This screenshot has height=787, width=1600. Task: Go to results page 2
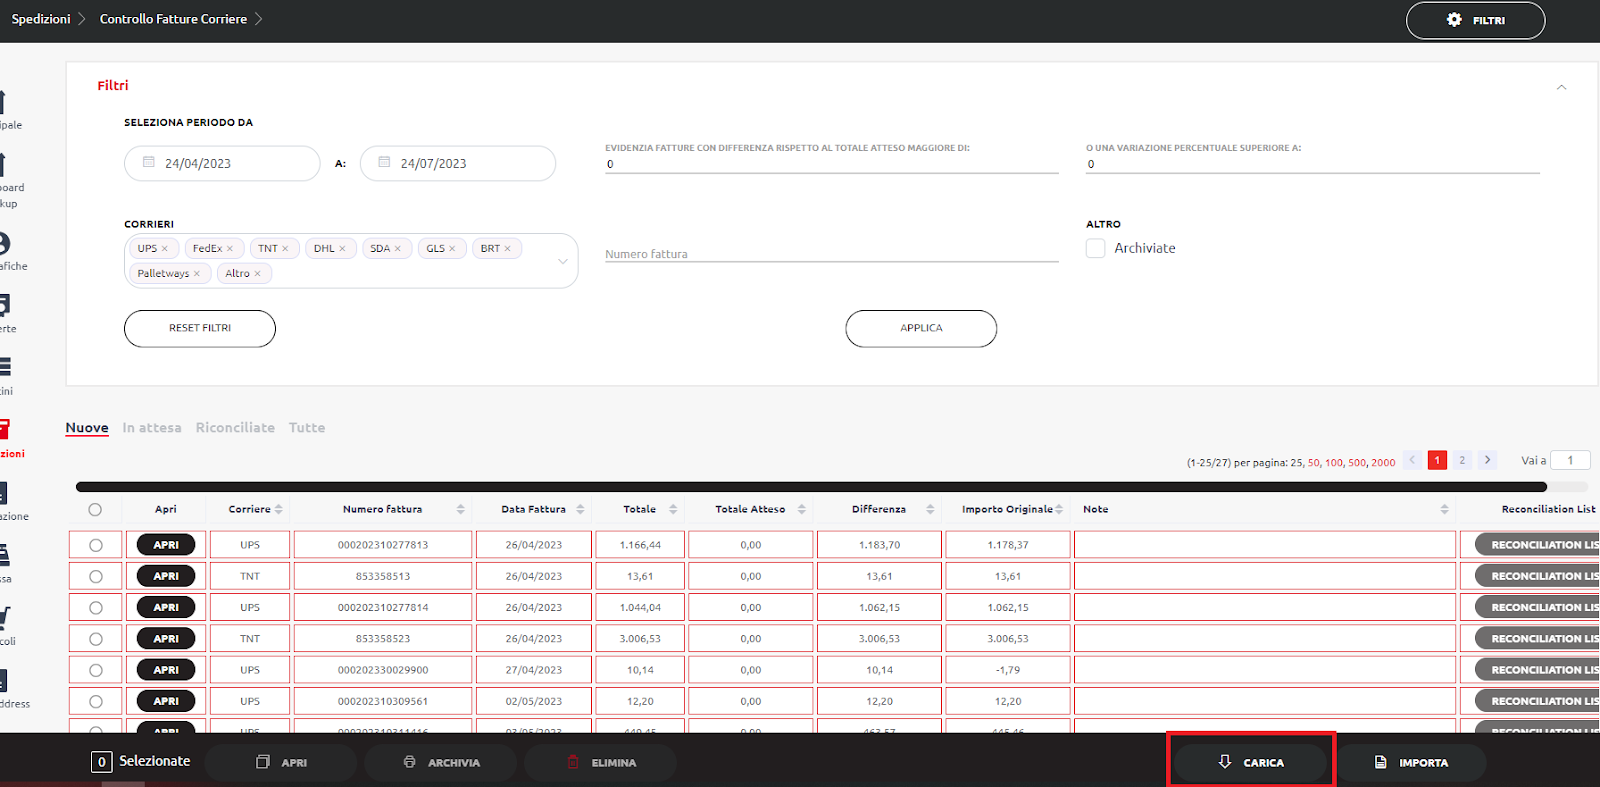(1462, 460)
